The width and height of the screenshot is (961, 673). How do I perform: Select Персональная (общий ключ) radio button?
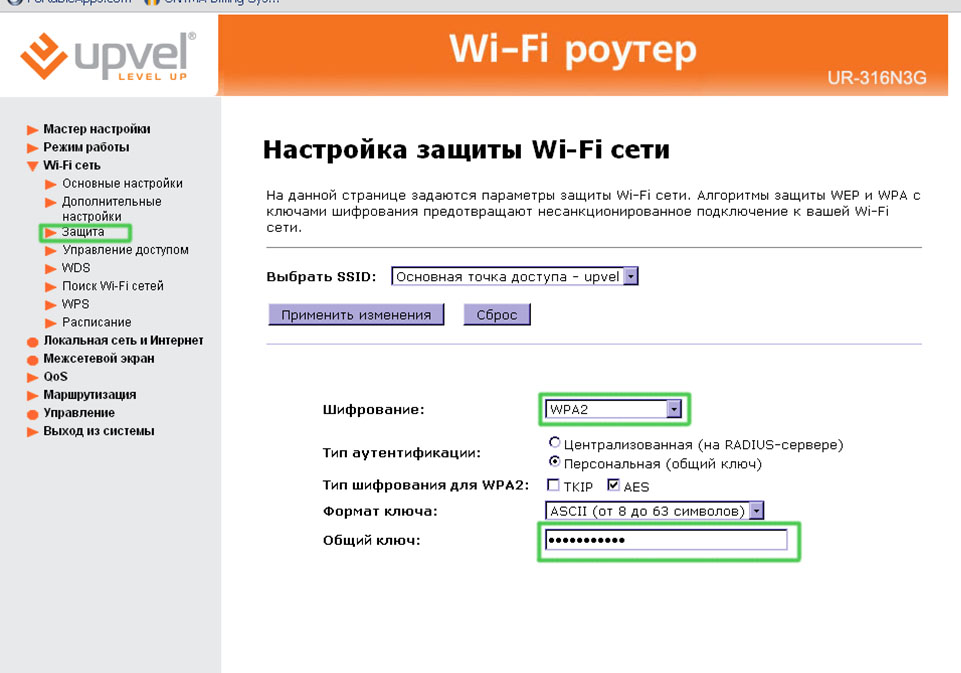click(x=554, y=463)
